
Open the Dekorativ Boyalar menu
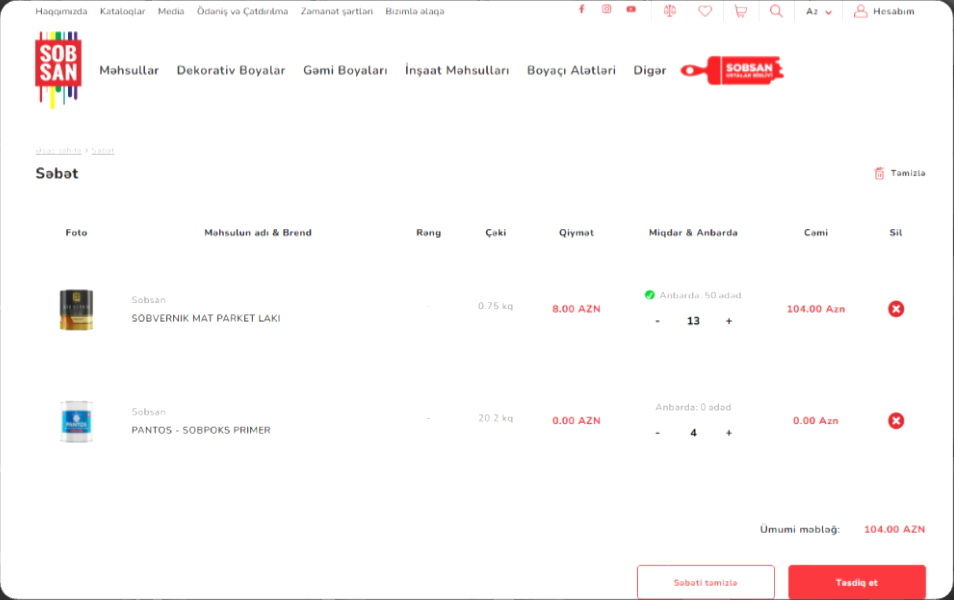tap(231, 70)
